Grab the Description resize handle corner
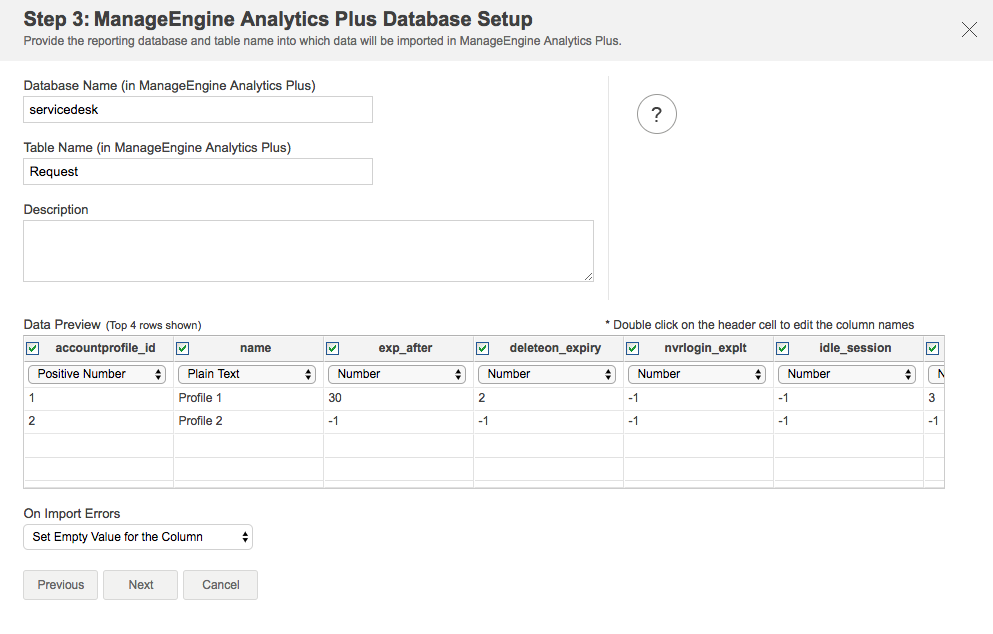This screenshot has height=634, width=993. click(x=588, y=276)
